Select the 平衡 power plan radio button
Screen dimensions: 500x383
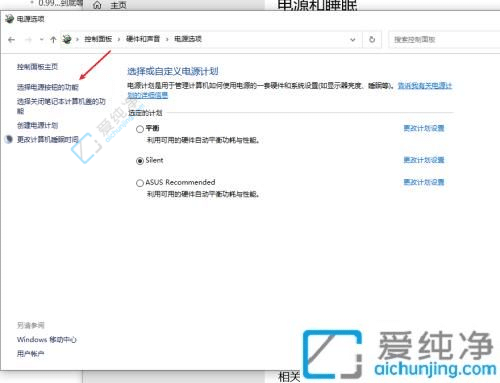pyautogui.click(x=140, y=129)
